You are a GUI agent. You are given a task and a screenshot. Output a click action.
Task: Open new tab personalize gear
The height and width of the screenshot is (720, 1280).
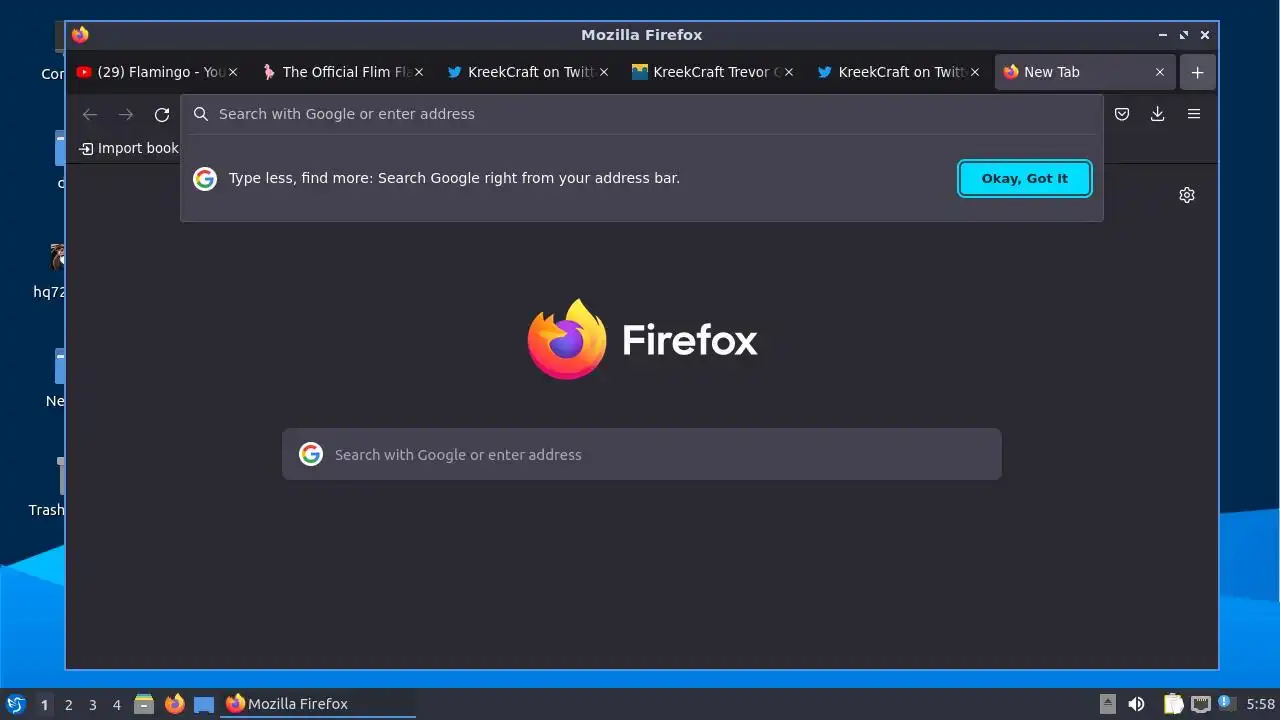pos(1187,195)
